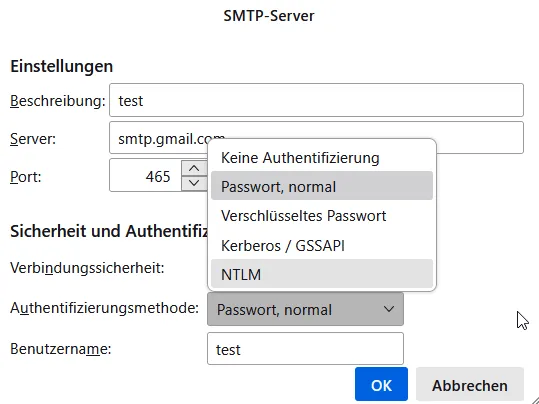Click the Benutzername label
The height and width of the screenshot is (404, 539).
60,349
